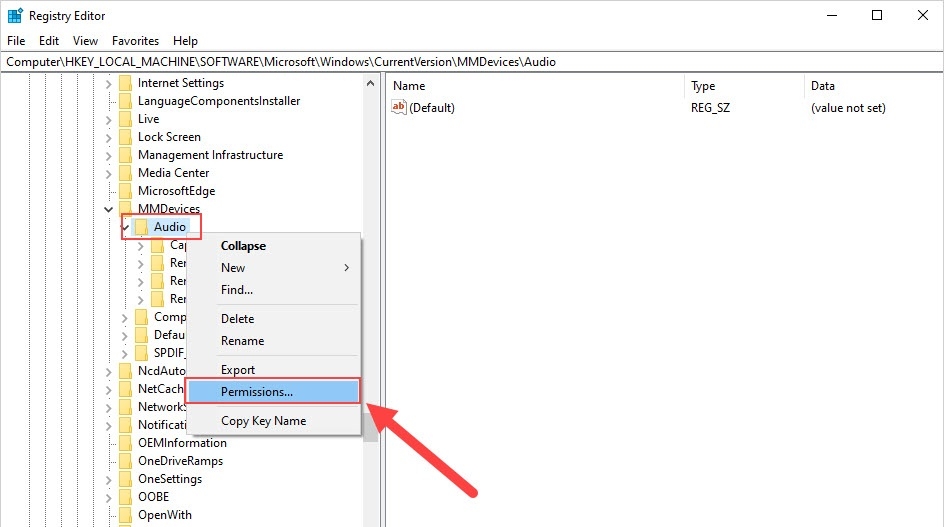
Task: Select the MicrosoftEdge tree key
Action: 176,192
